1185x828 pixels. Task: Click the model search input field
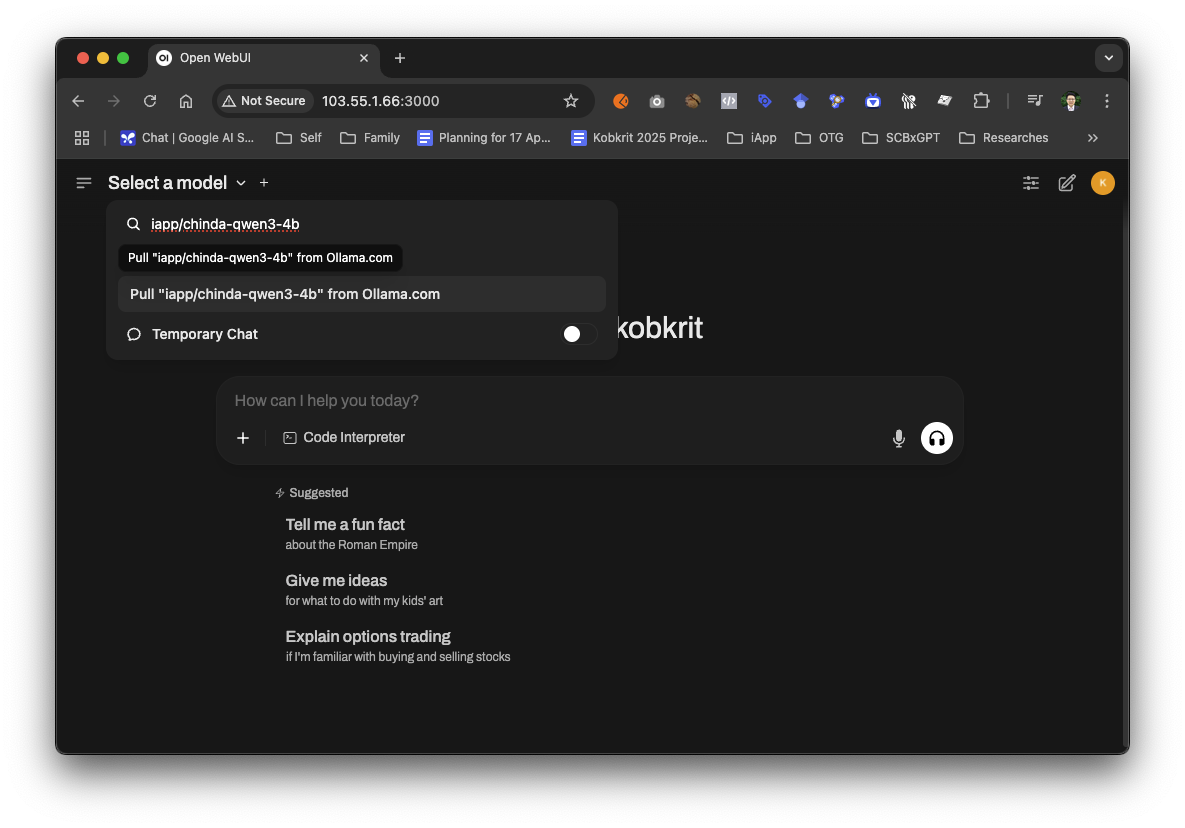coord(370,224)
